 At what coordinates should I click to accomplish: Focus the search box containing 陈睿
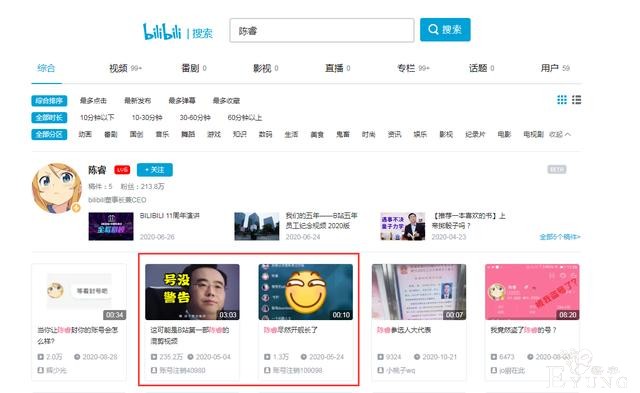point(322,30)
